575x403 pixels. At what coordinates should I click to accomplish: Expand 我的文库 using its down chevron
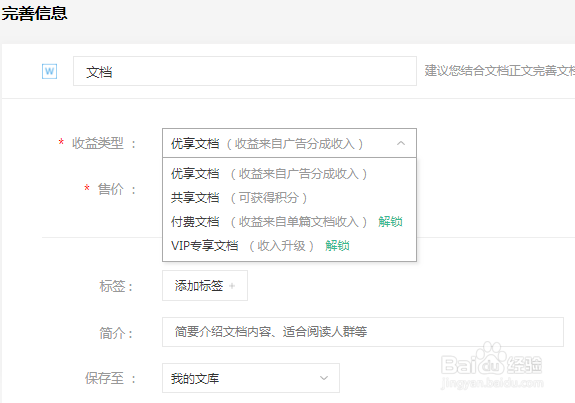(x=323, y=378)
